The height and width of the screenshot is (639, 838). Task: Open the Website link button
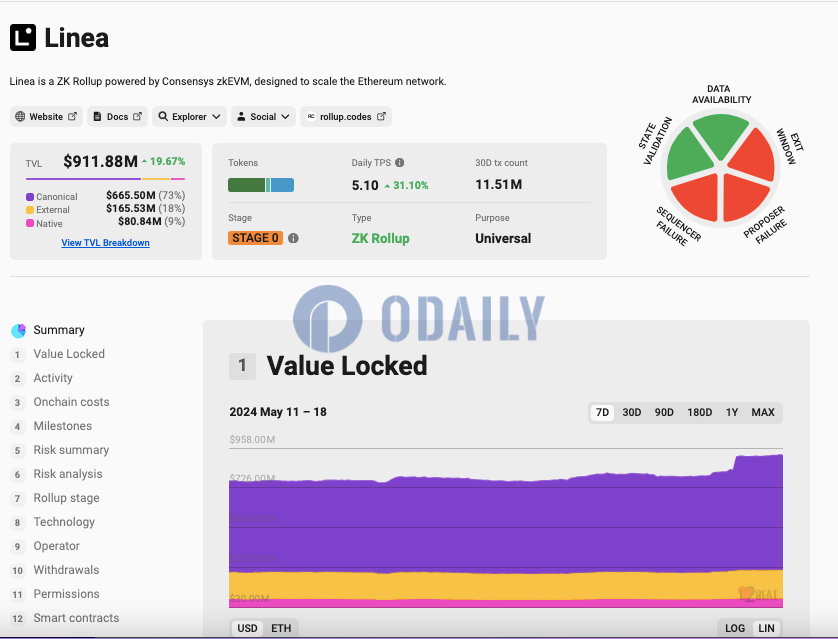pyautogui.click(x=46, y=116)
